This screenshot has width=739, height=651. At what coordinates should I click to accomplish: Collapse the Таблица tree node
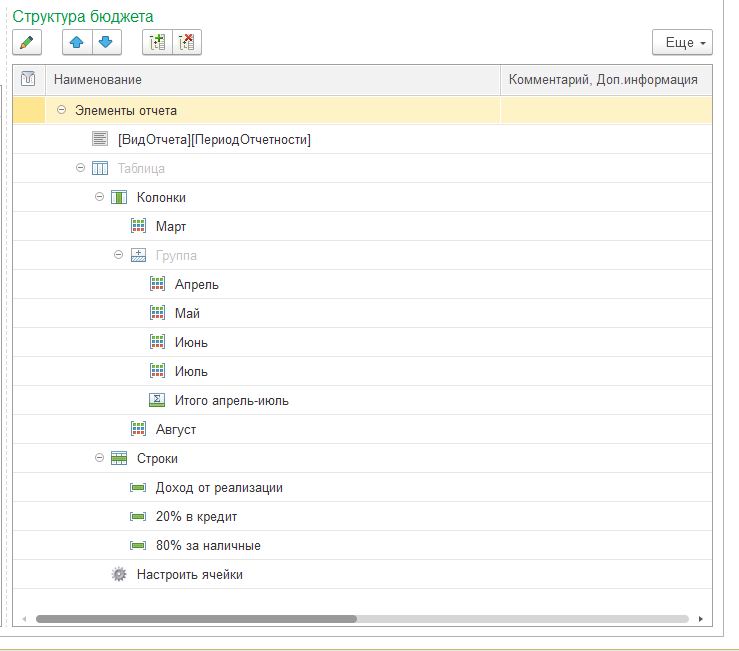tap(81, 169)
